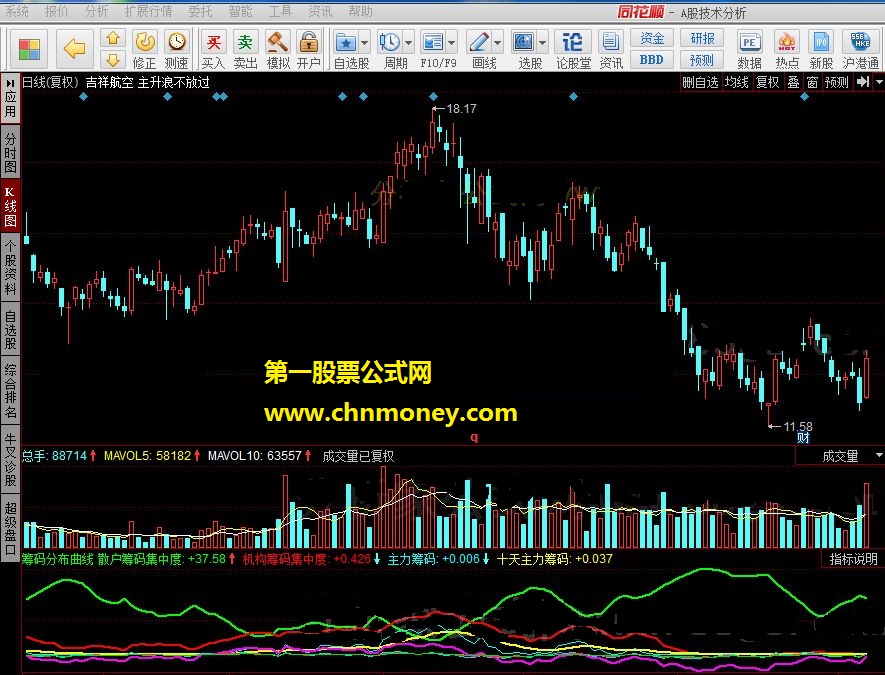
Task: Go back with the yellow left arrow
Action: [75, 49]
